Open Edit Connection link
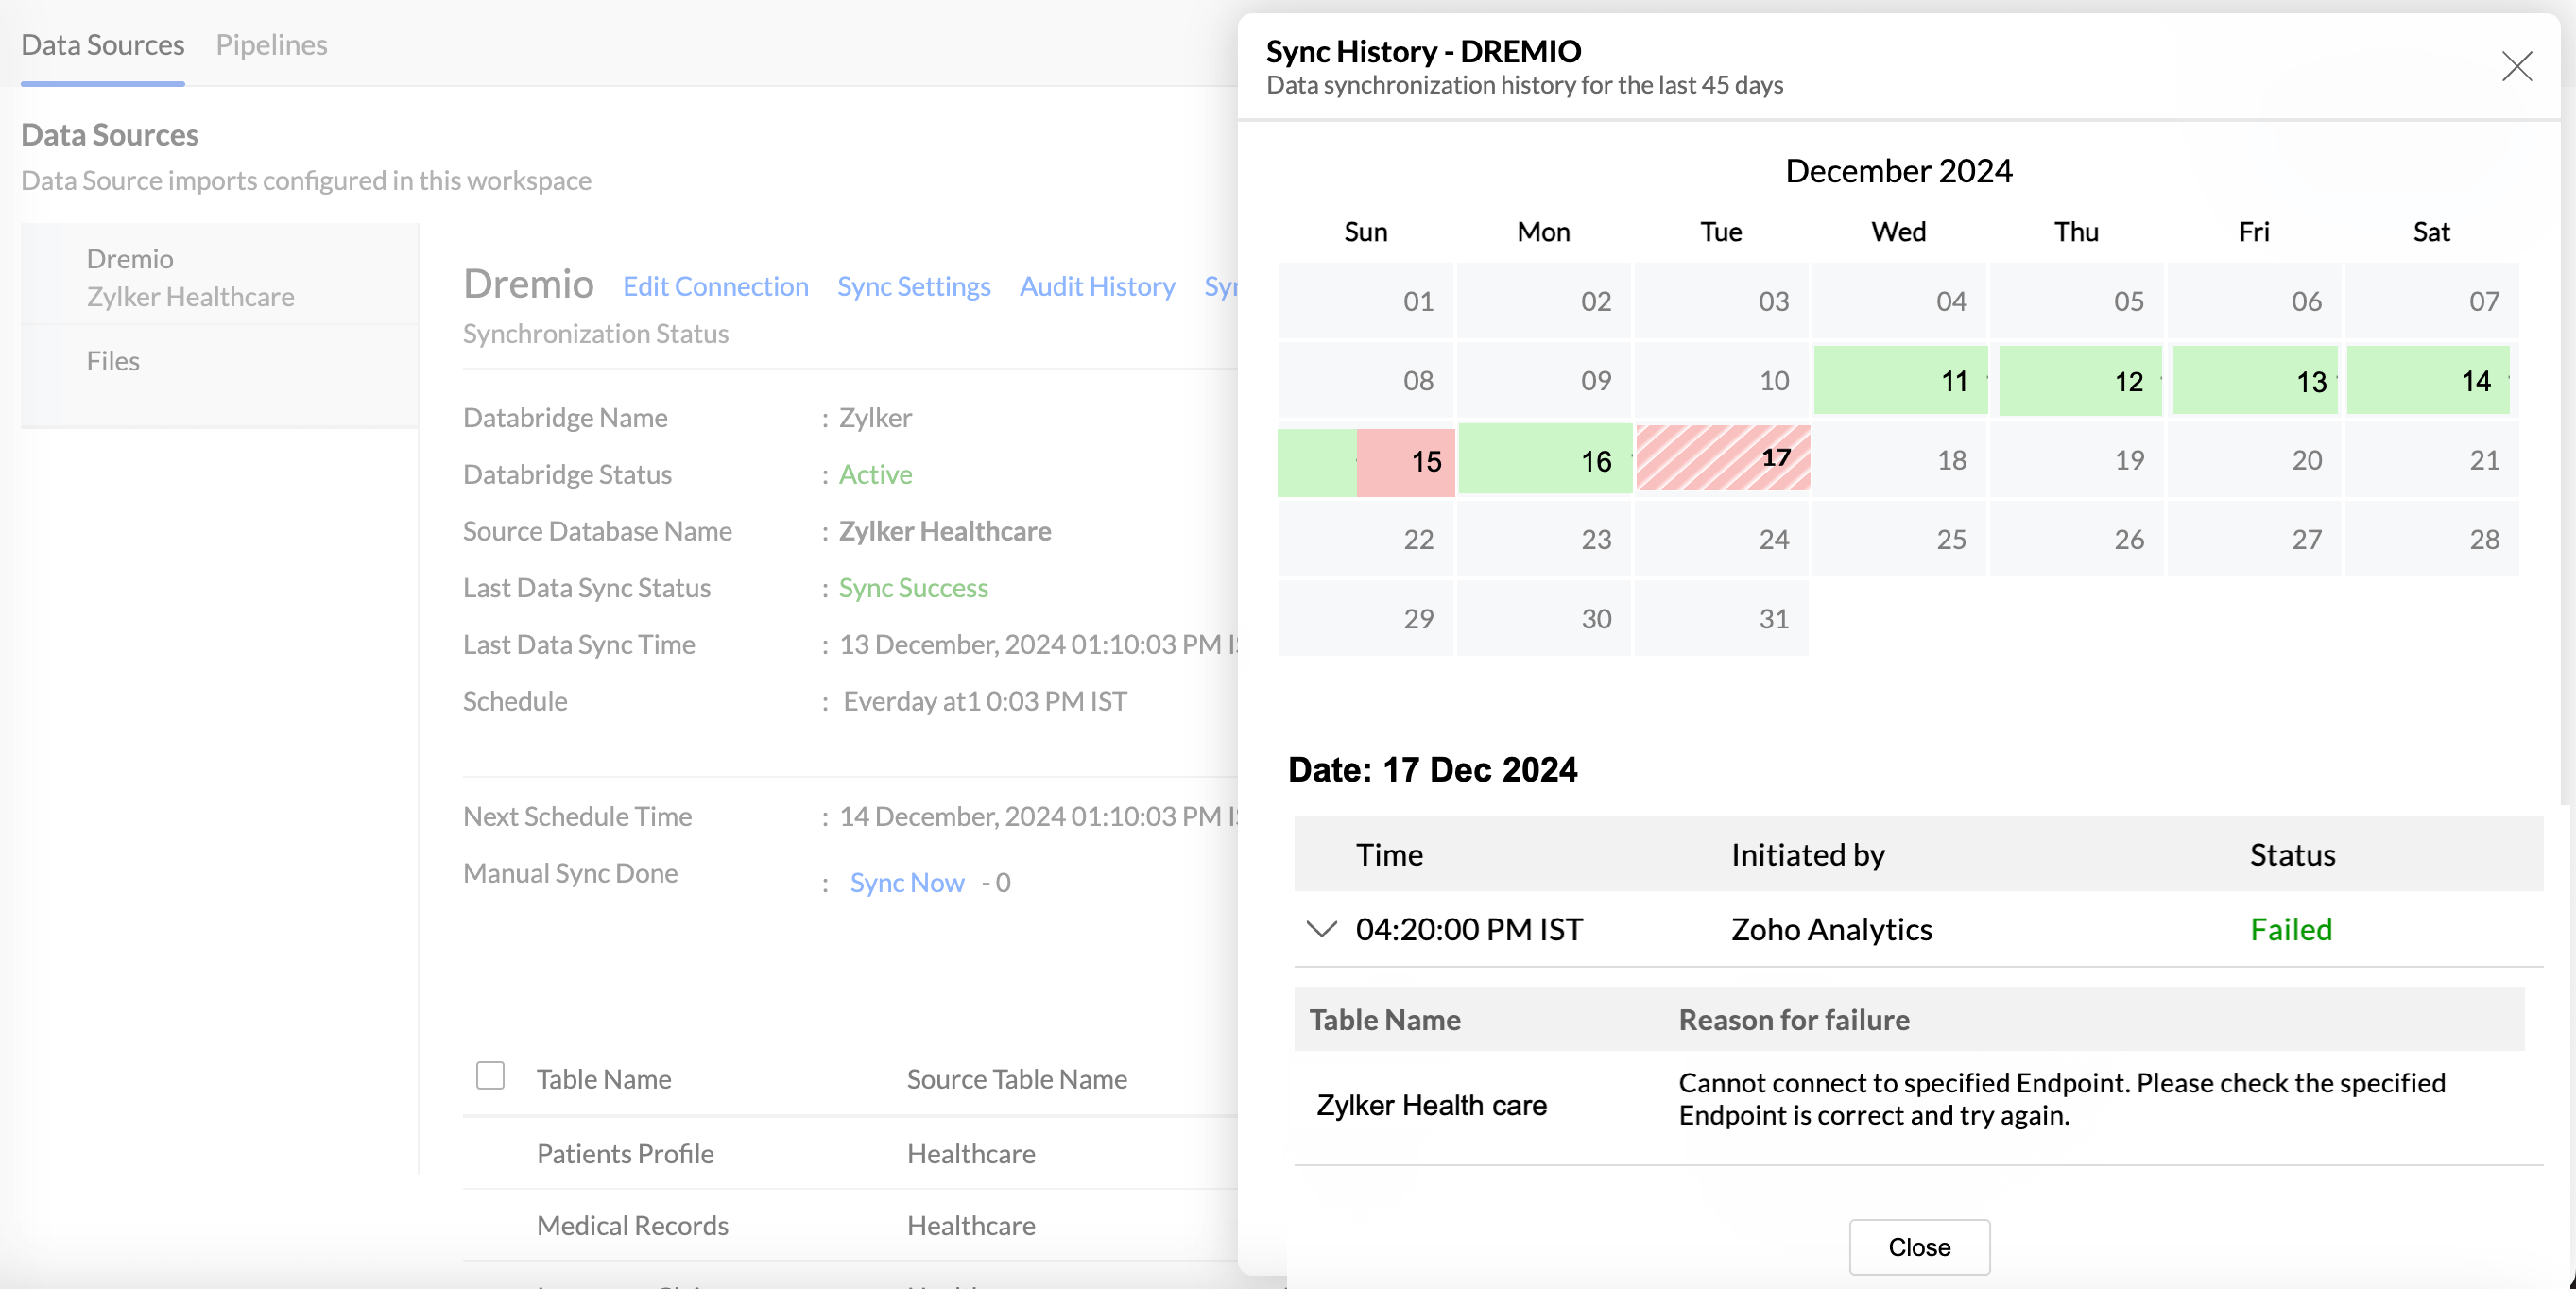The width and height of the screenshot is (2576, 1289). click(715, 286)
